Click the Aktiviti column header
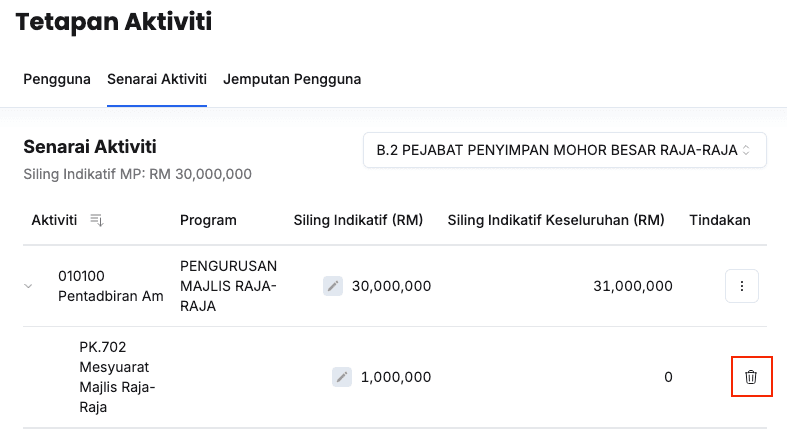Viewport: 787px width, 436px height. click(54, 220)
